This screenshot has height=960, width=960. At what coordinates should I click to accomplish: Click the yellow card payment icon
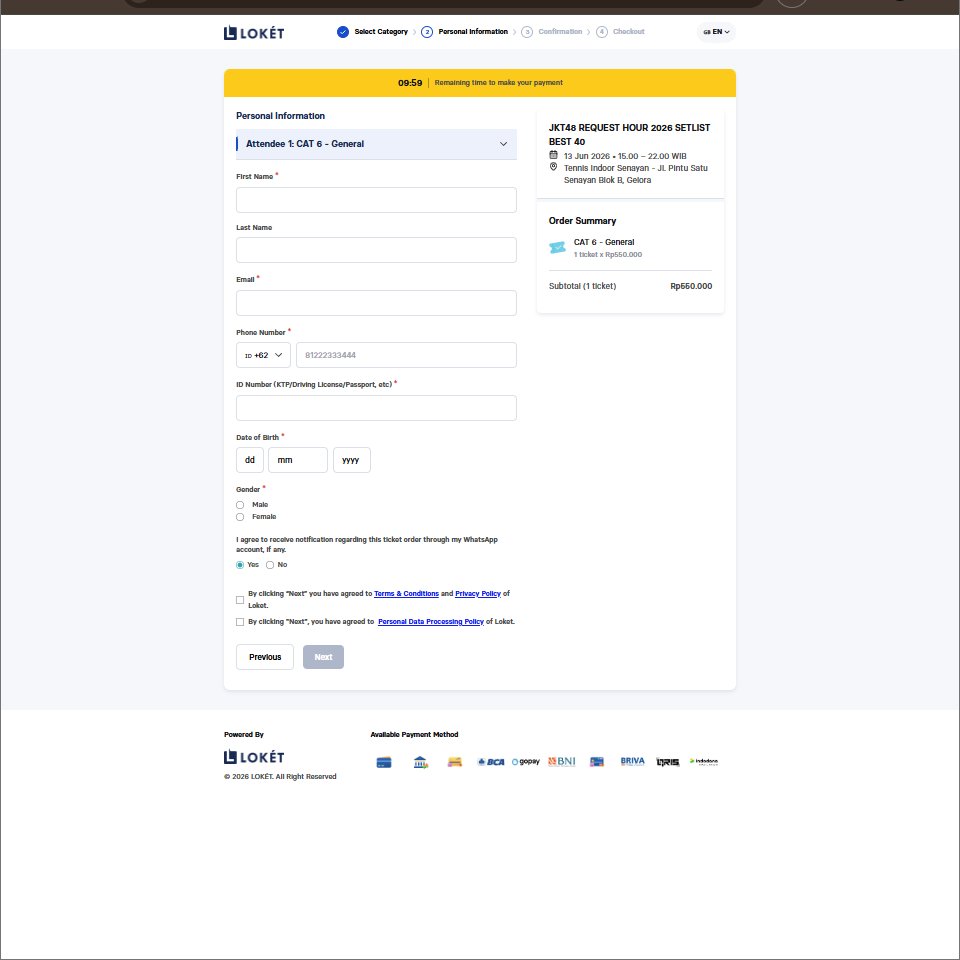pyautogui.click(x=454, y=762)
